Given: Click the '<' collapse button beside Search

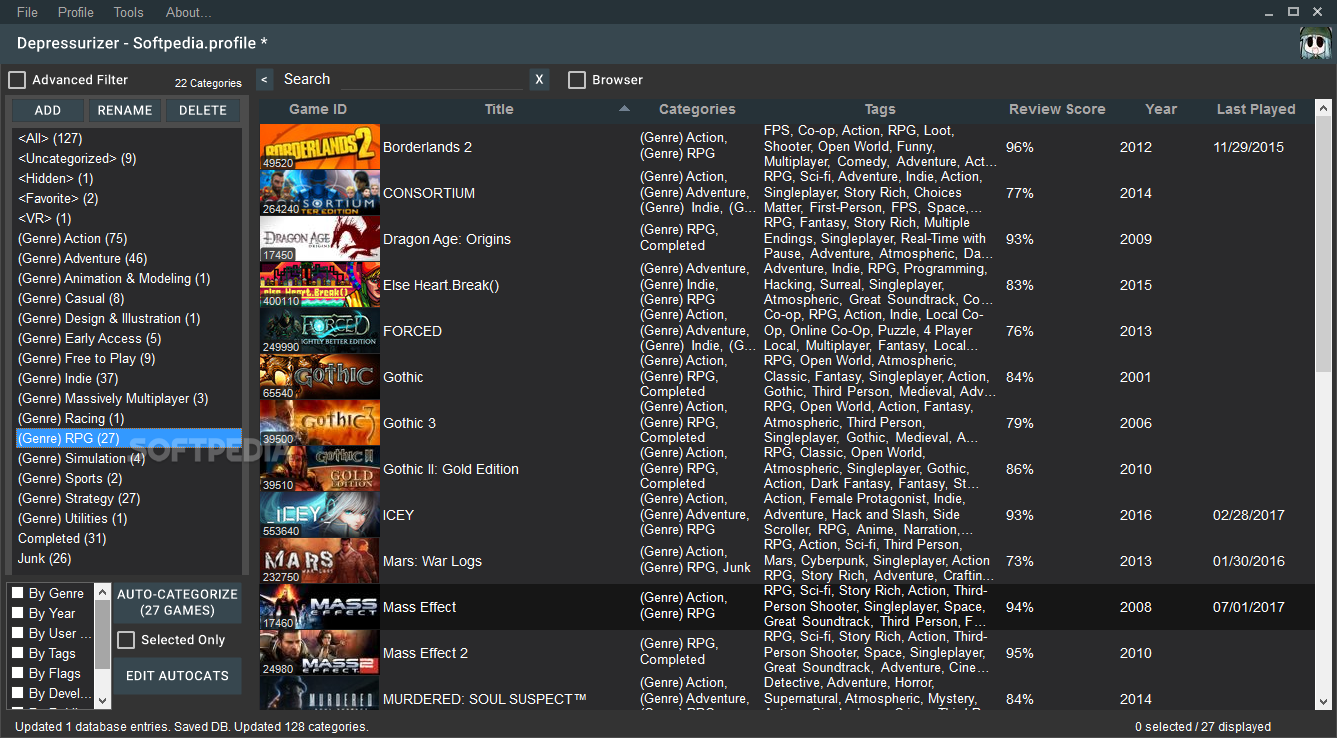Looking at the screenshot, I should coord(264,80).
